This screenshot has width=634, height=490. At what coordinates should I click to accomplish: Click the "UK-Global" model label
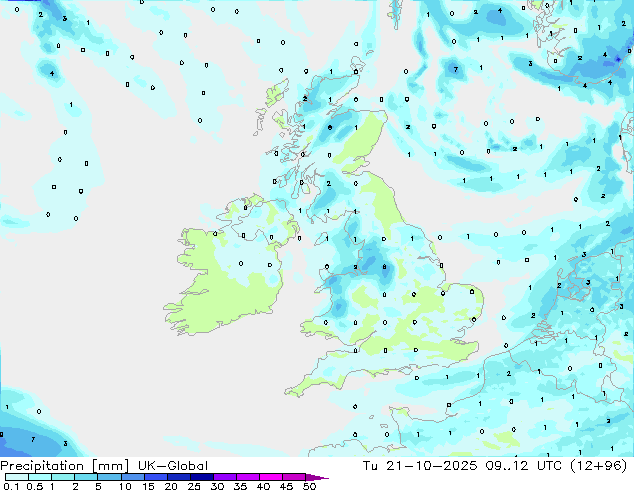pos(173,466)
